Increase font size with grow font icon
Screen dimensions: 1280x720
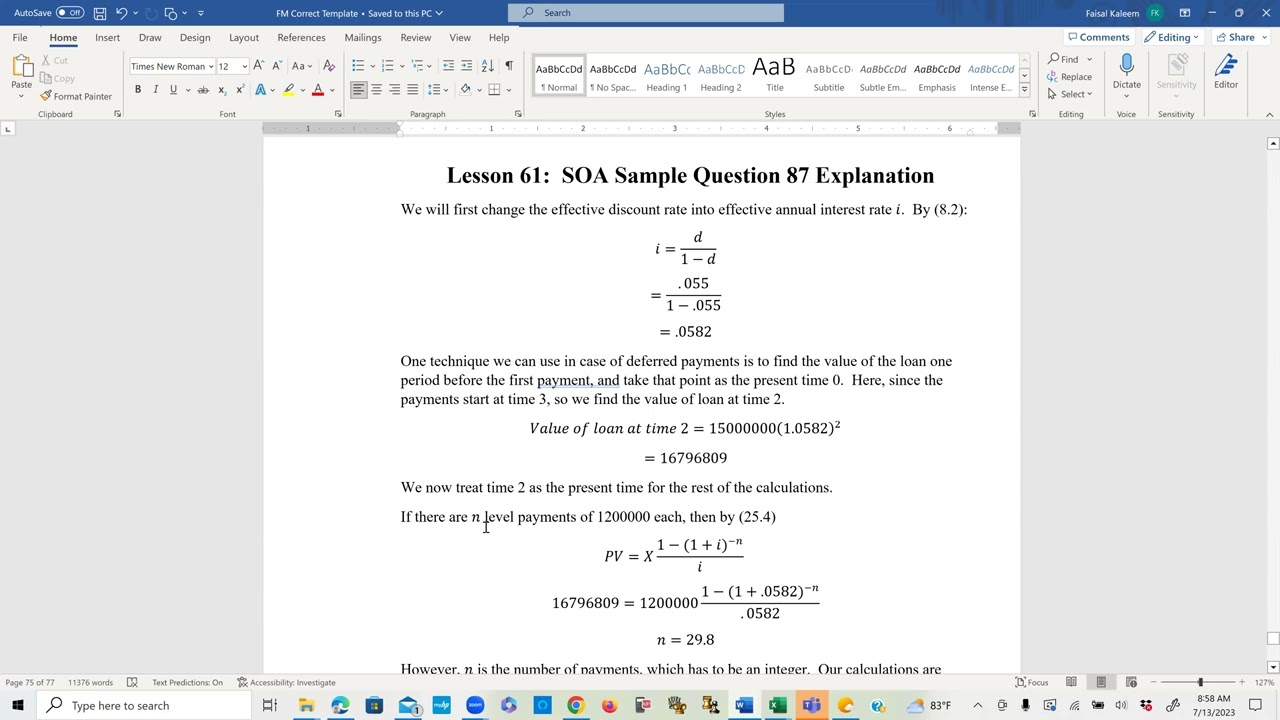(259, 66)
